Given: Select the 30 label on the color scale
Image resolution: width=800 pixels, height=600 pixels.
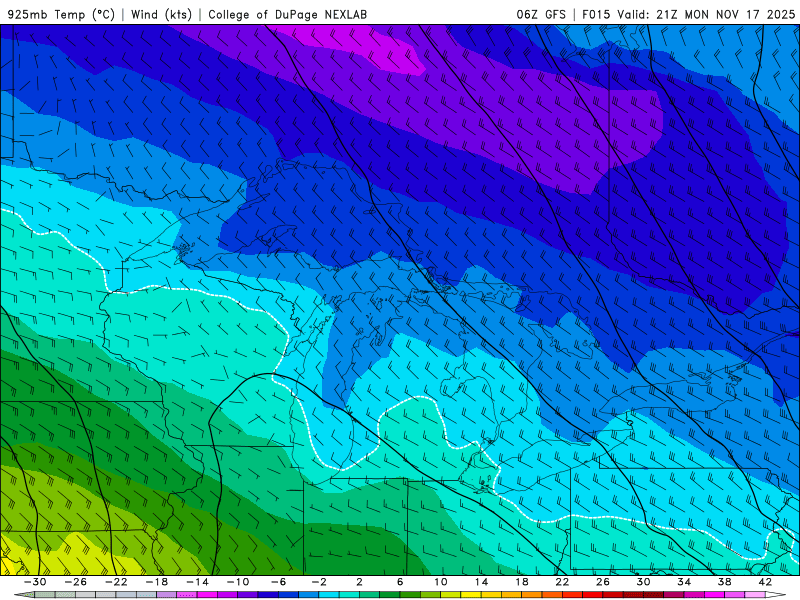Looking at the screenshot, I should click(x=643, y=582).
